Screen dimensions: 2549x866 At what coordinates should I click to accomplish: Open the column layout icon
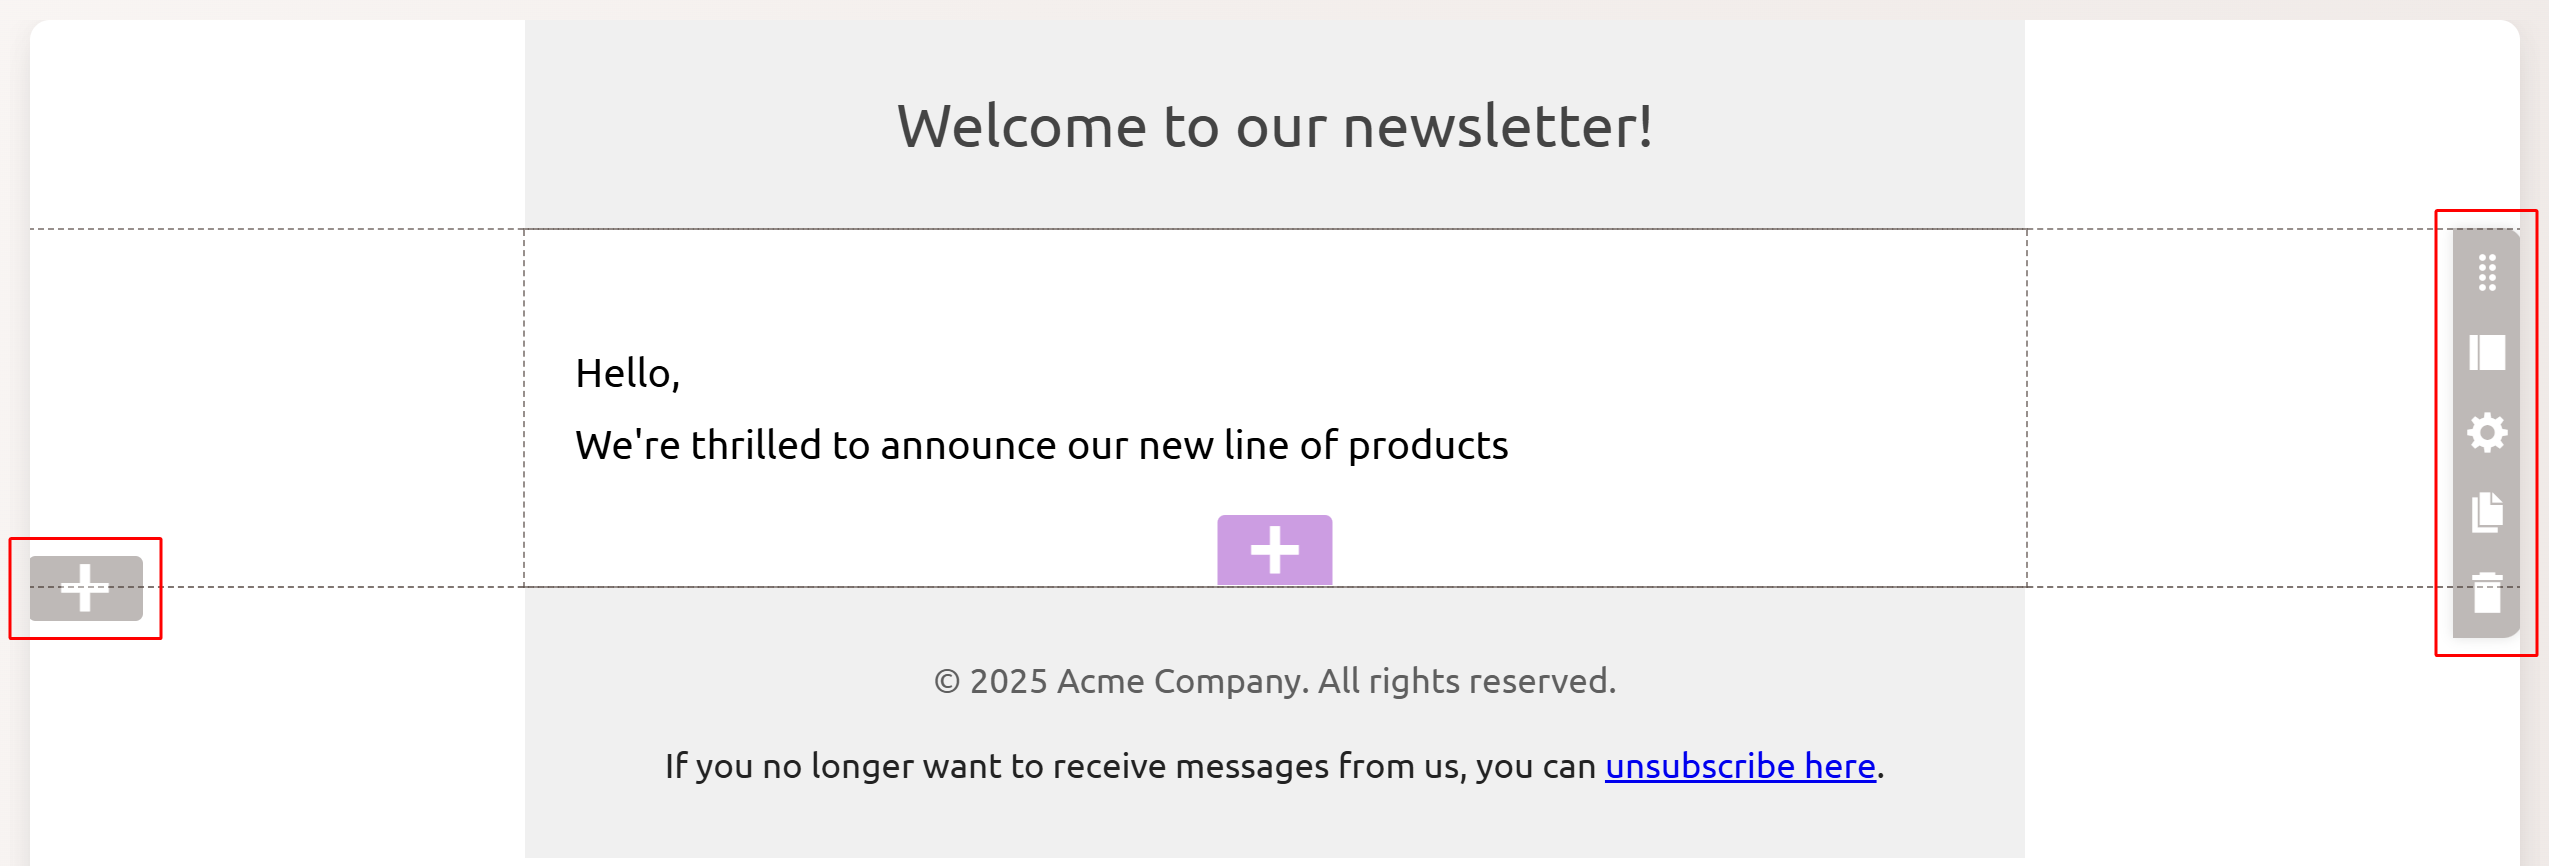pos(2487,352)
